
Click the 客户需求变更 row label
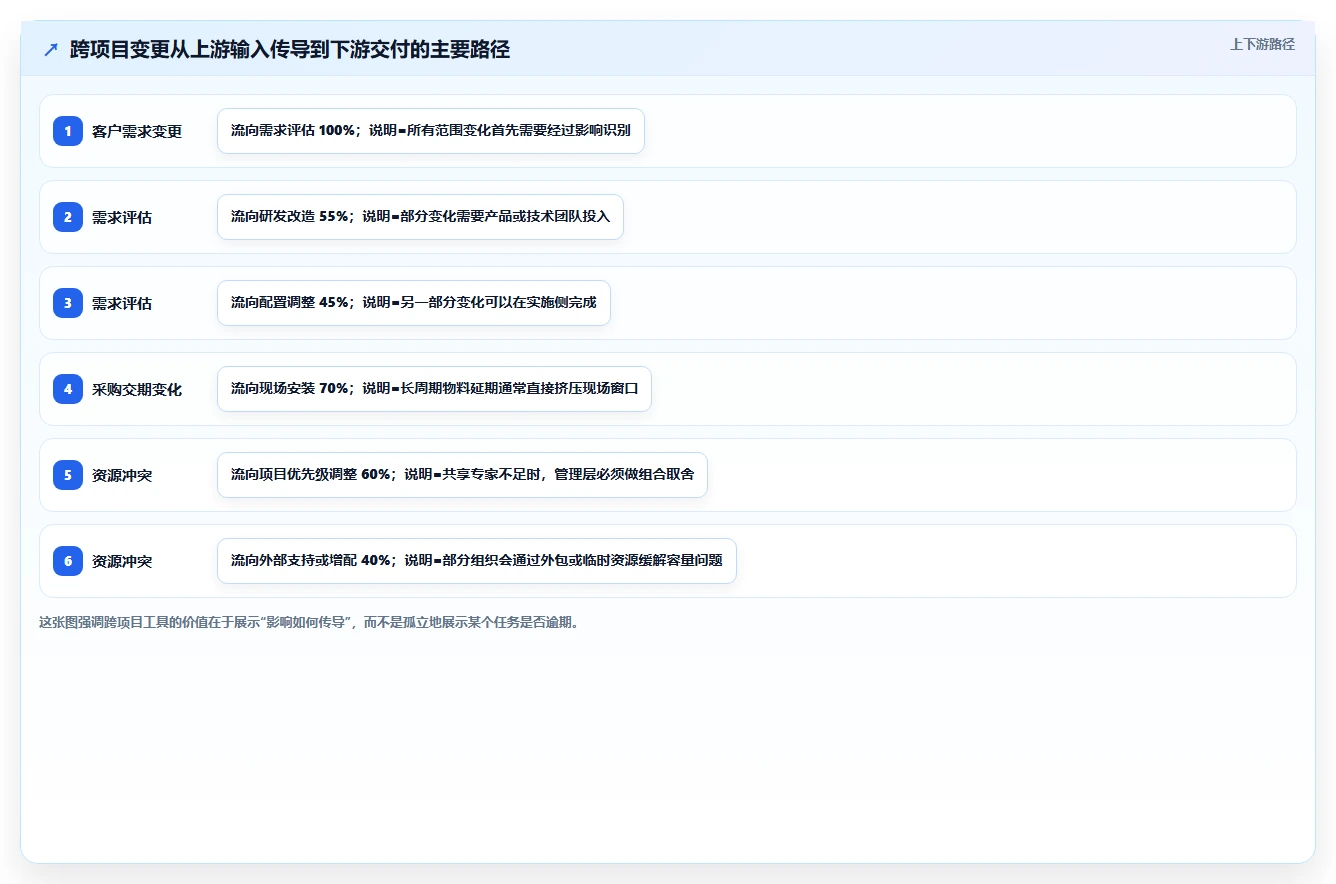[137, 131]
